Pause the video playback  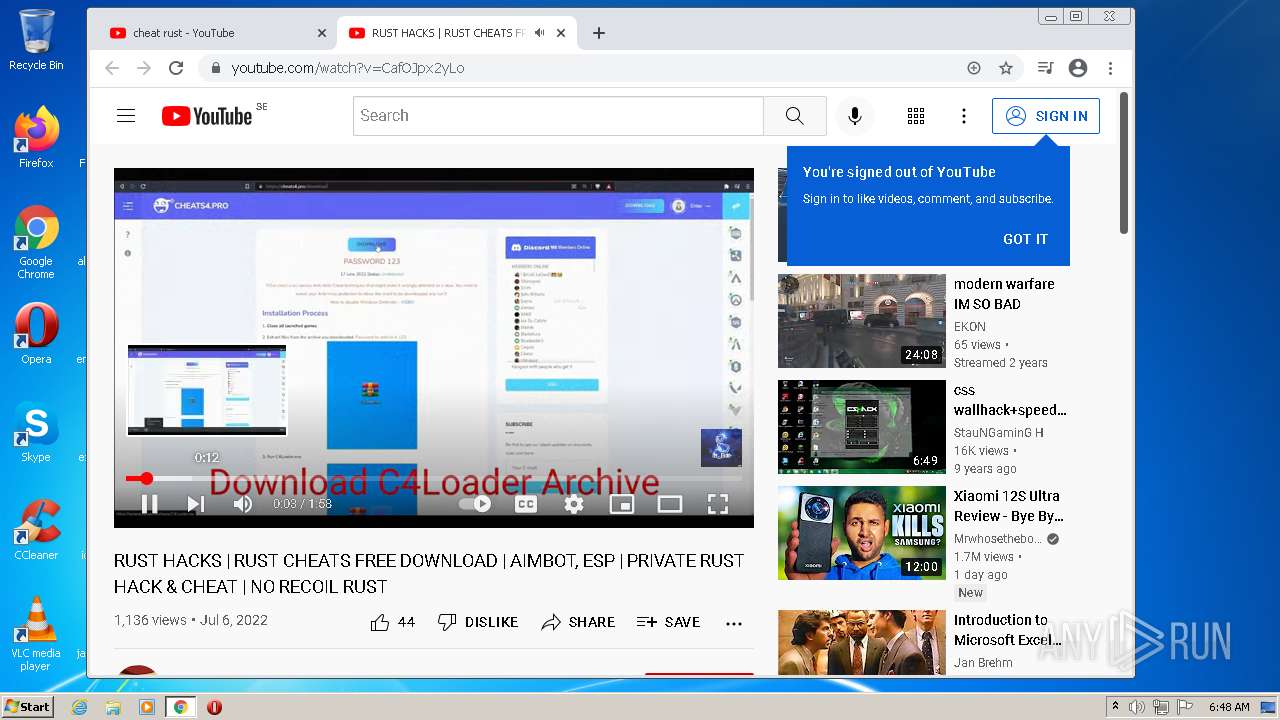click(150, 504)
